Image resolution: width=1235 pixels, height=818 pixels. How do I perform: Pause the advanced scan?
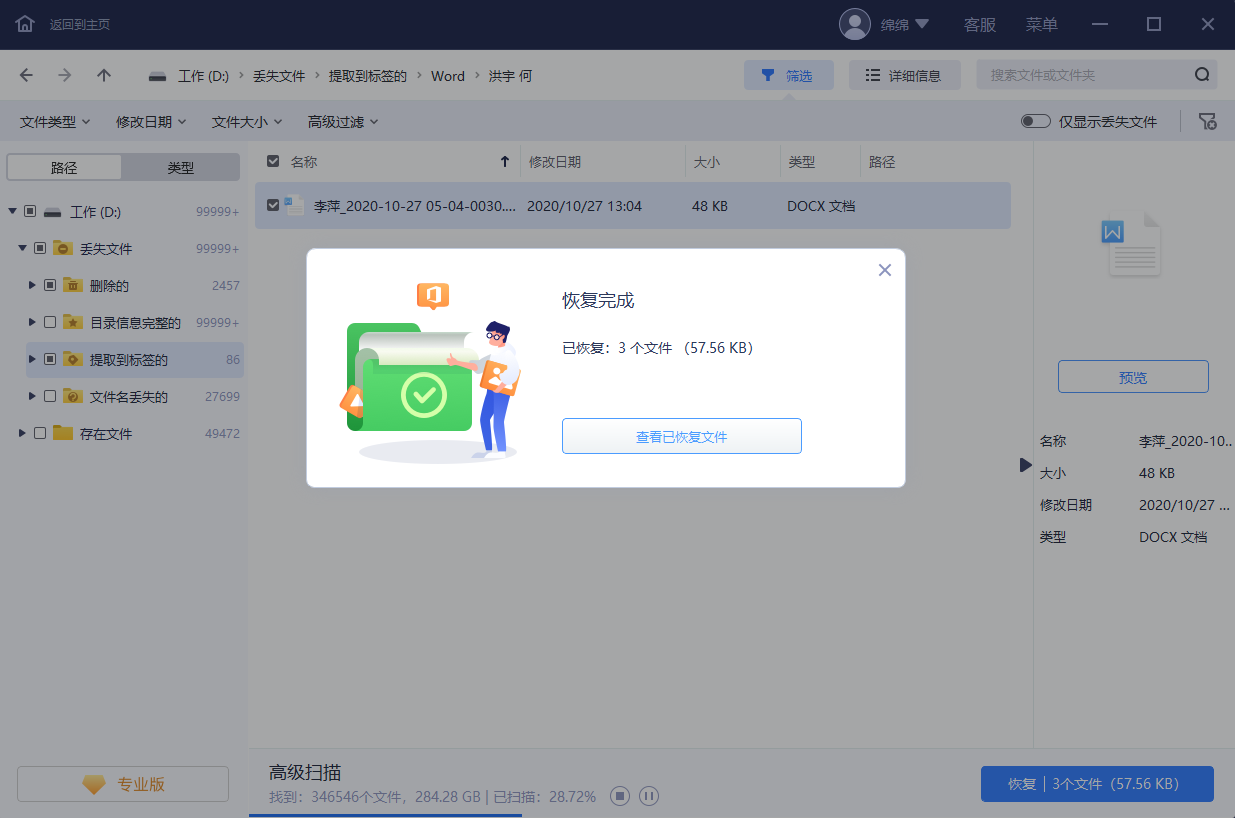click(649, 797)
